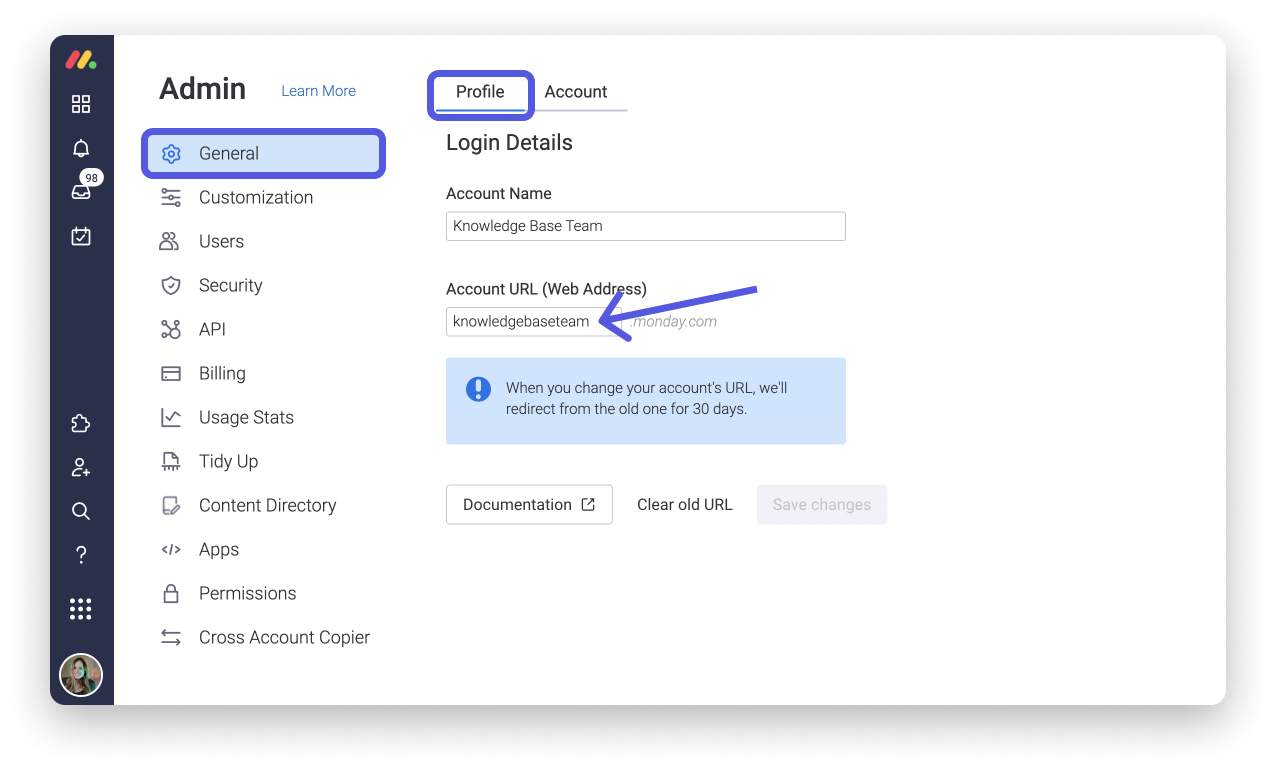1276x770 pixels.
Task: Click the Permissions lock icon
Action: point(171,593)
